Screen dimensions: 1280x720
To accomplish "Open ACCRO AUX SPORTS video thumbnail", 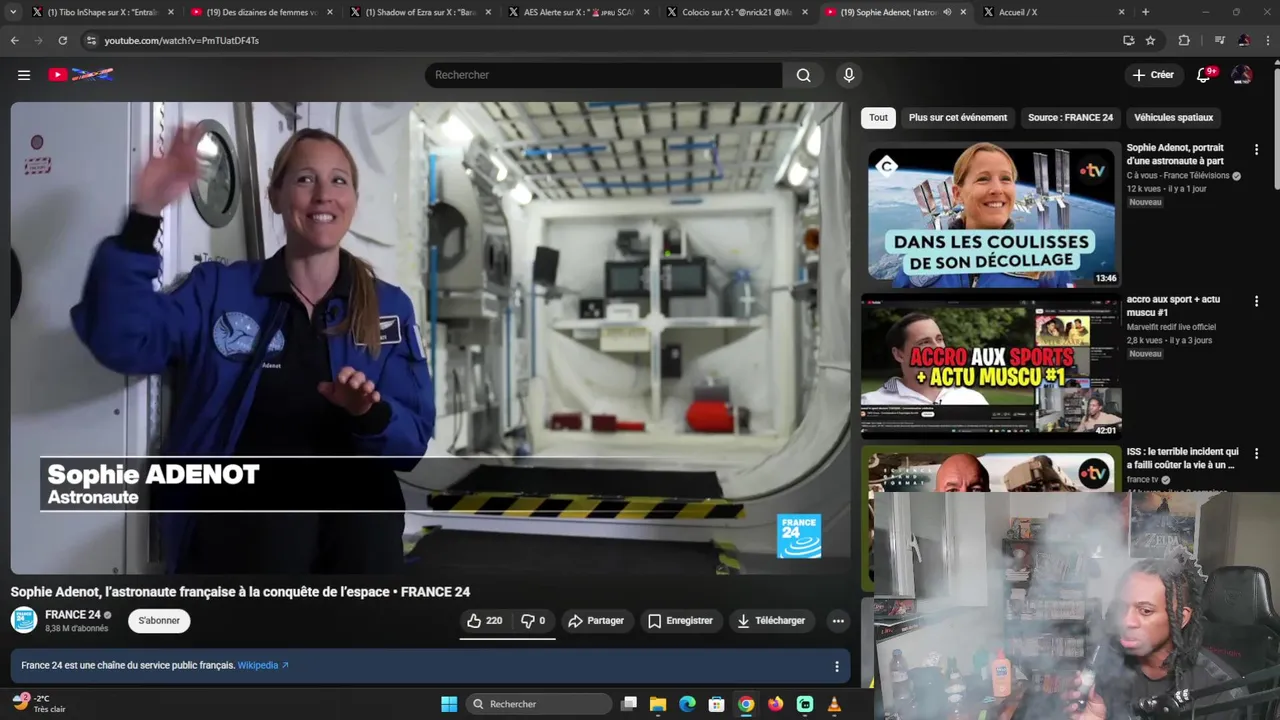I will (991, 366).
